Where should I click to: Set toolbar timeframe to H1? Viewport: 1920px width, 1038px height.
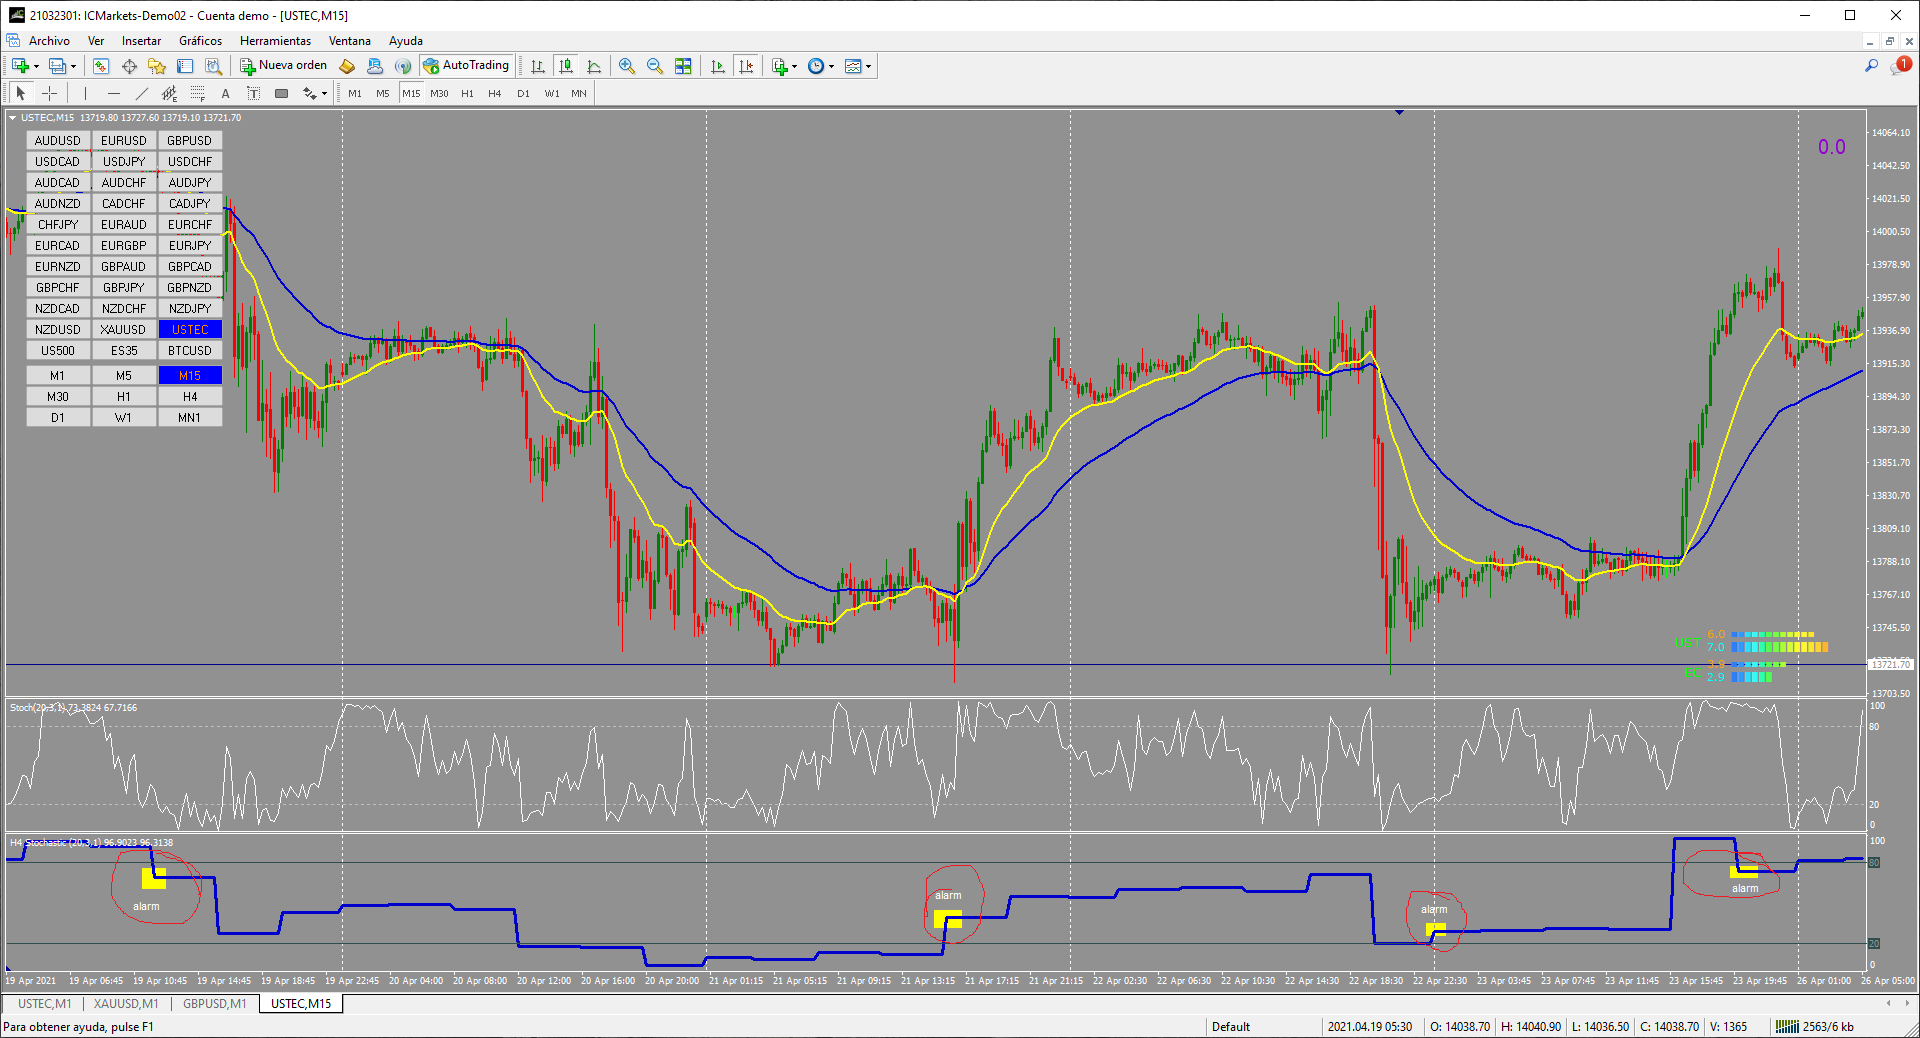pos(467,93)
